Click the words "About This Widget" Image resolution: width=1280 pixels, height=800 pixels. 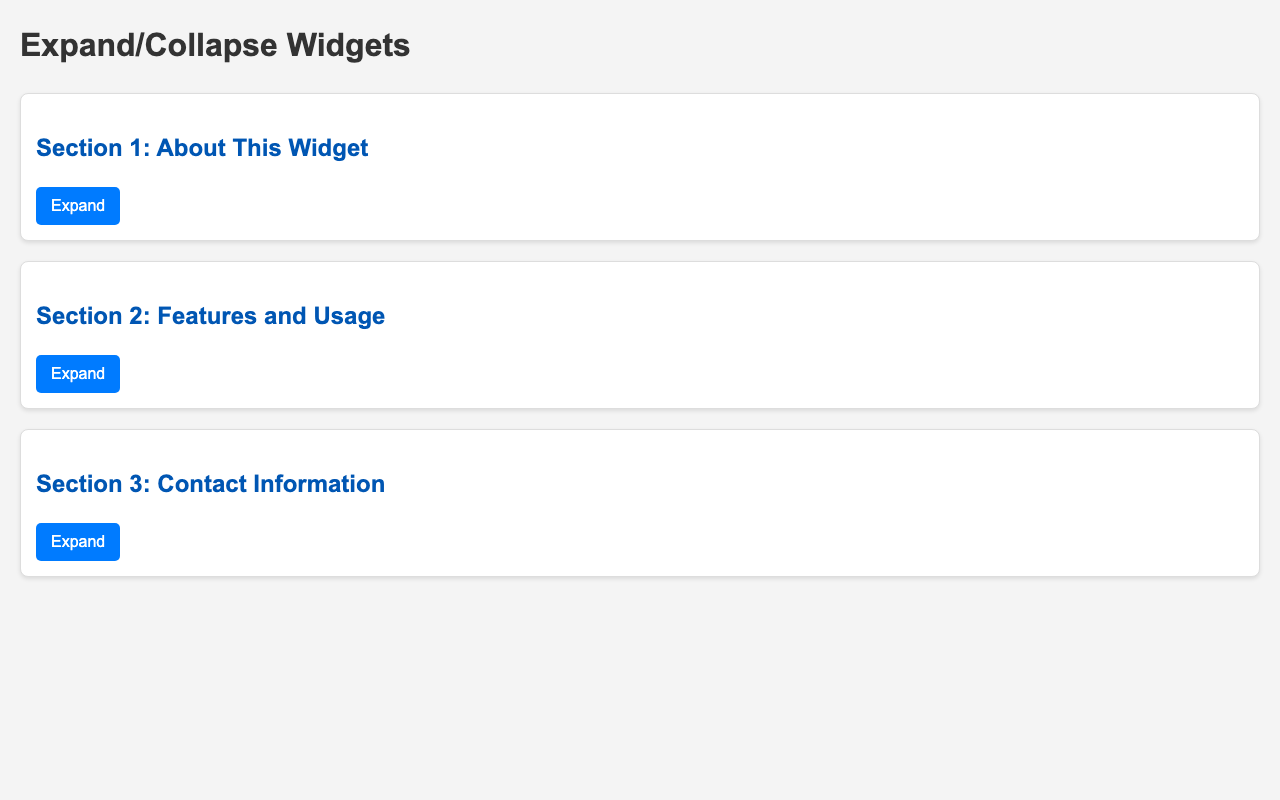click(x=262, y=148)
